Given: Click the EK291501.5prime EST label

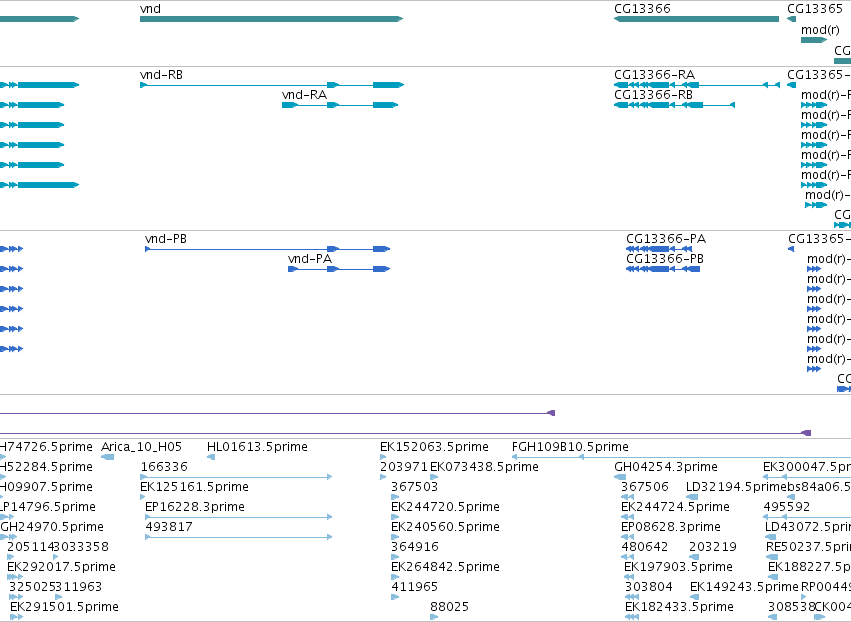Looking at the screenshot, I should point(64,607).
